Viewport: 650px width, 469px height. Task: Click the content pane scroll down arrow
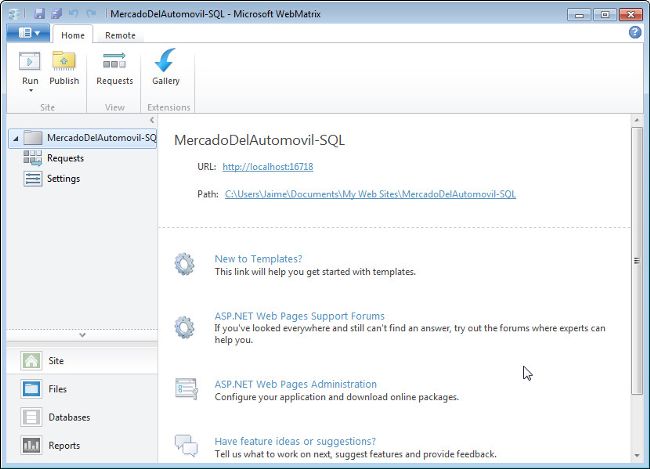coord(637,455)
